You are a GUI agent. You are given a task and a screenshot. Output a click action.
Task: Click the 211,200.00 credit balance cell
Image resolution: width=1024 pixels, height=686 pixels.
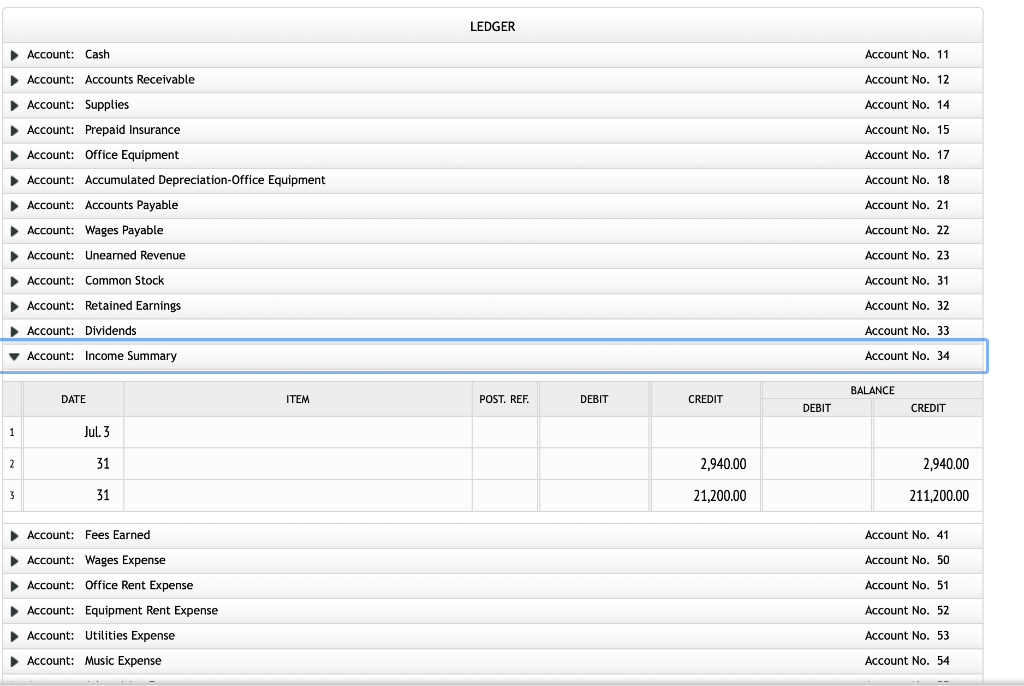click(928, 495)
